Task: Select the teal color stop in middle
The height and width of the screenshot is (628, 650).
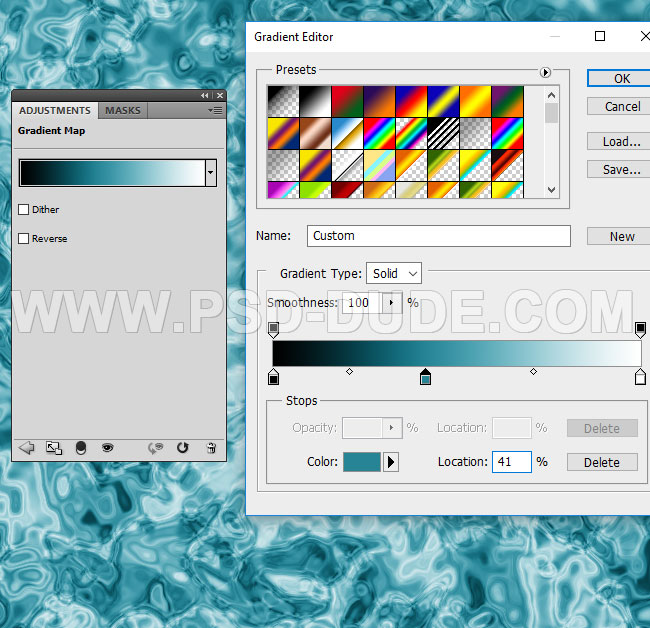Action: pyautogui.click(x=425, y=377)
